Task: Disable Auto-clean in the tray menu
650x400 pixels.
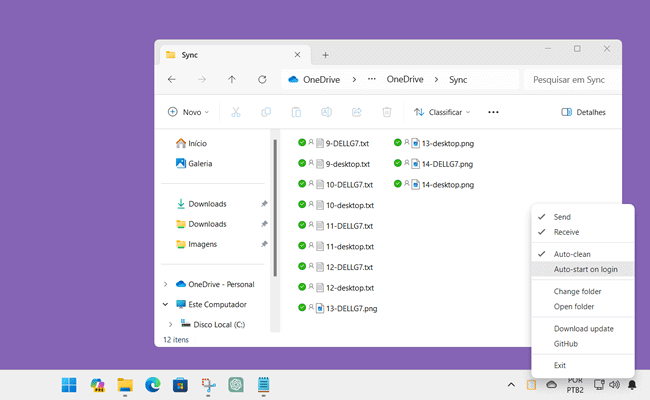Action: [x=572, y=254]
